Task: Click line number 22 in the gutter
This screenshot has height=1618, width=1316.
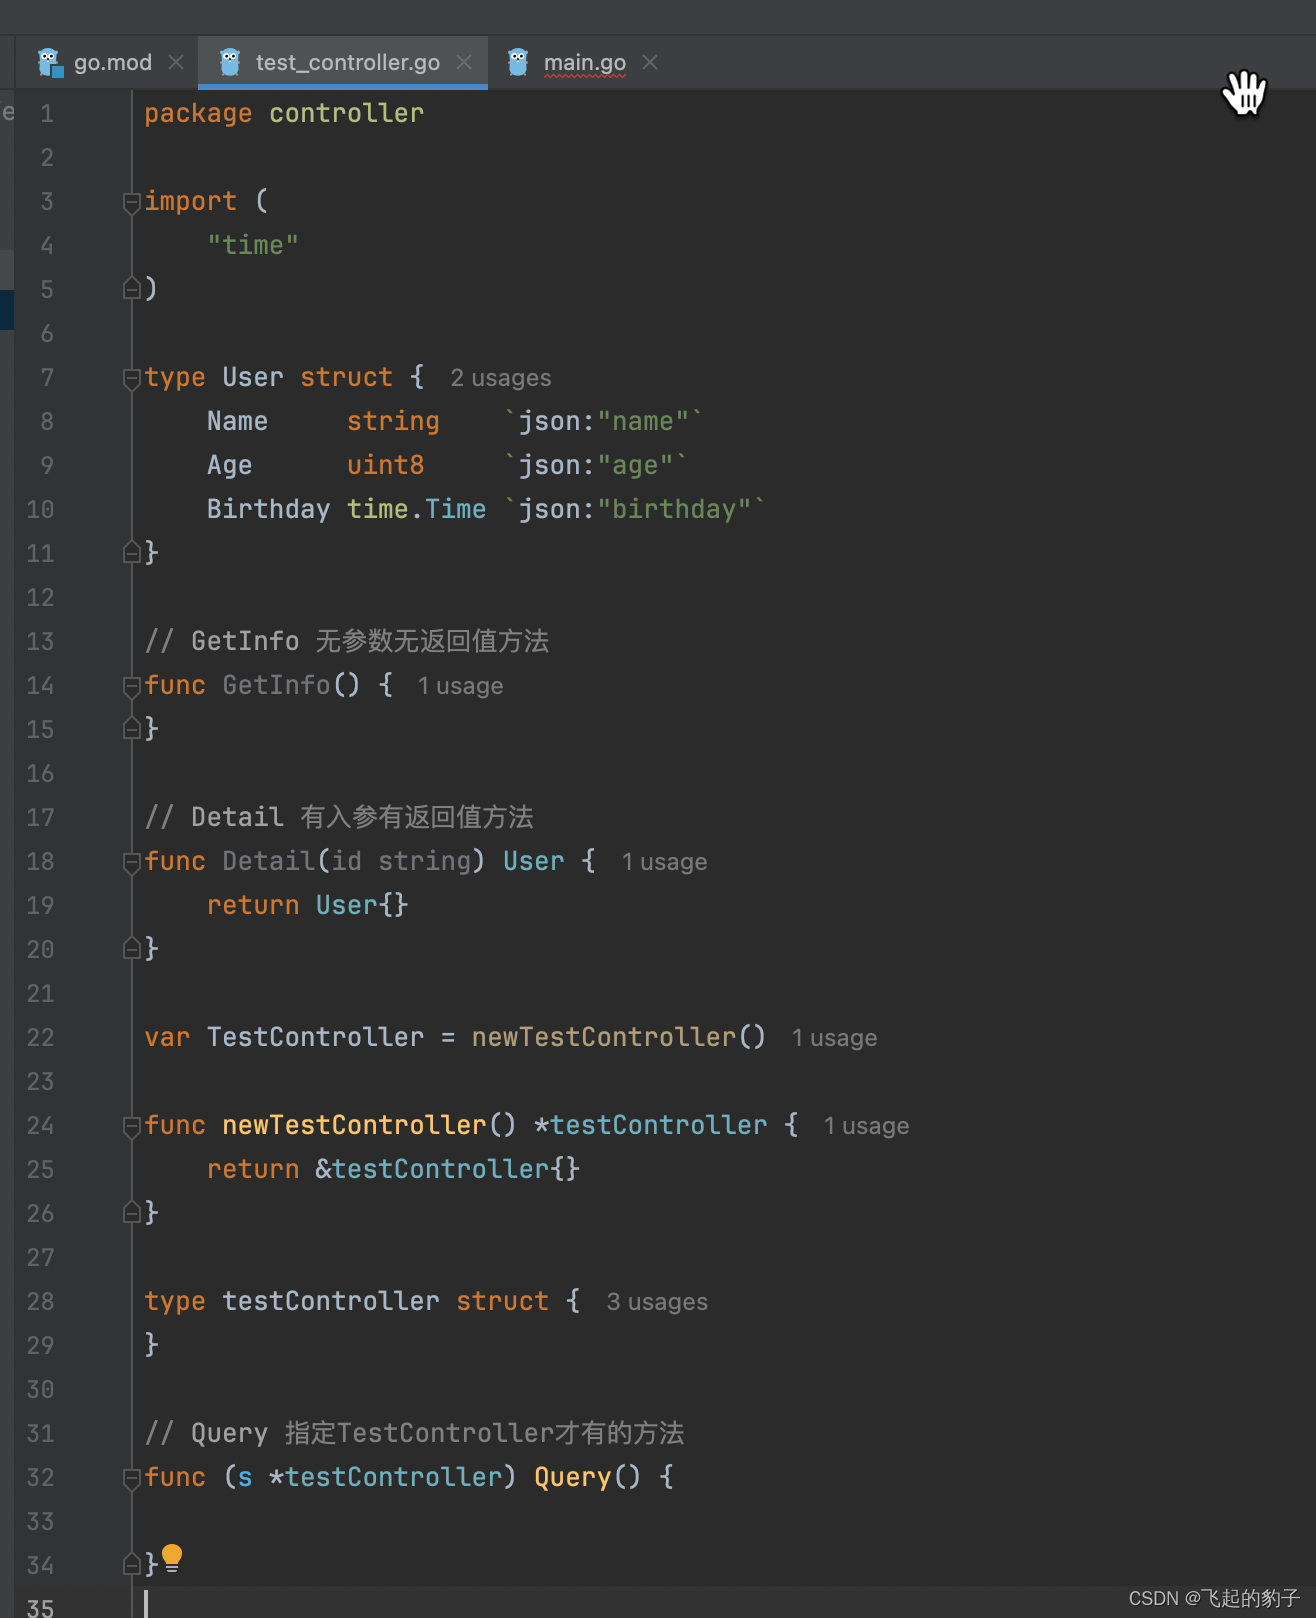Action: pyautogui.click(x=40, y=1038)
